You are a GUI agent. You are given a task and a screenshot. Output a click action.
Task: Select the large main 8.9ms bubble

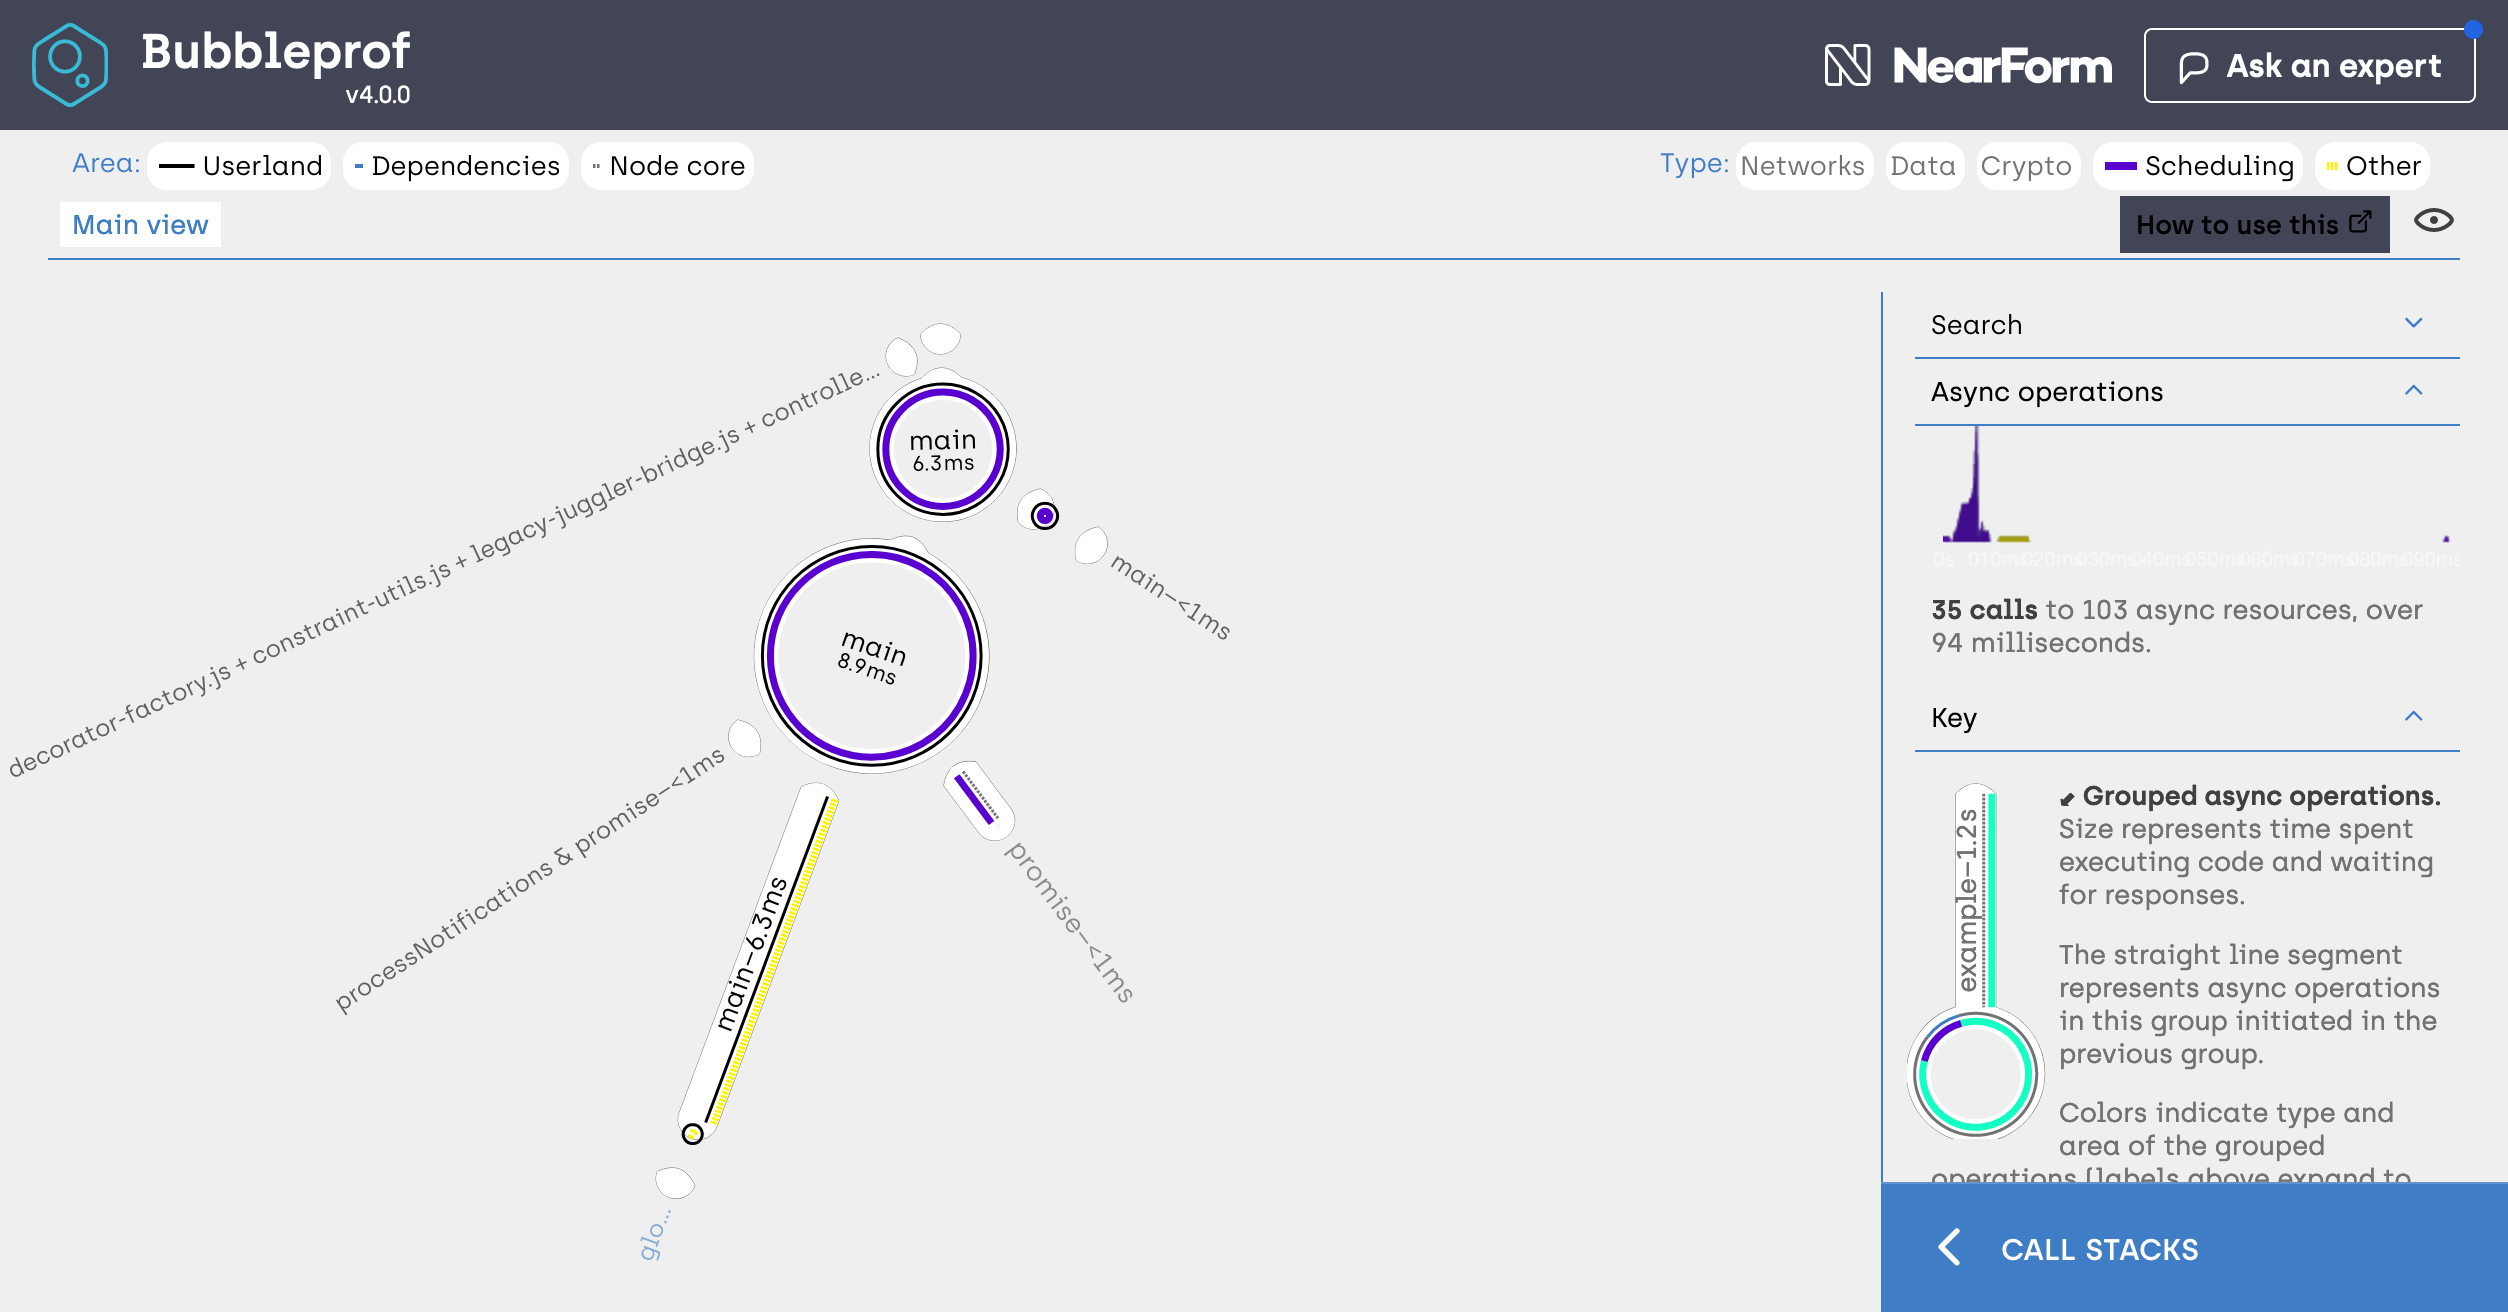coord(871,656)
